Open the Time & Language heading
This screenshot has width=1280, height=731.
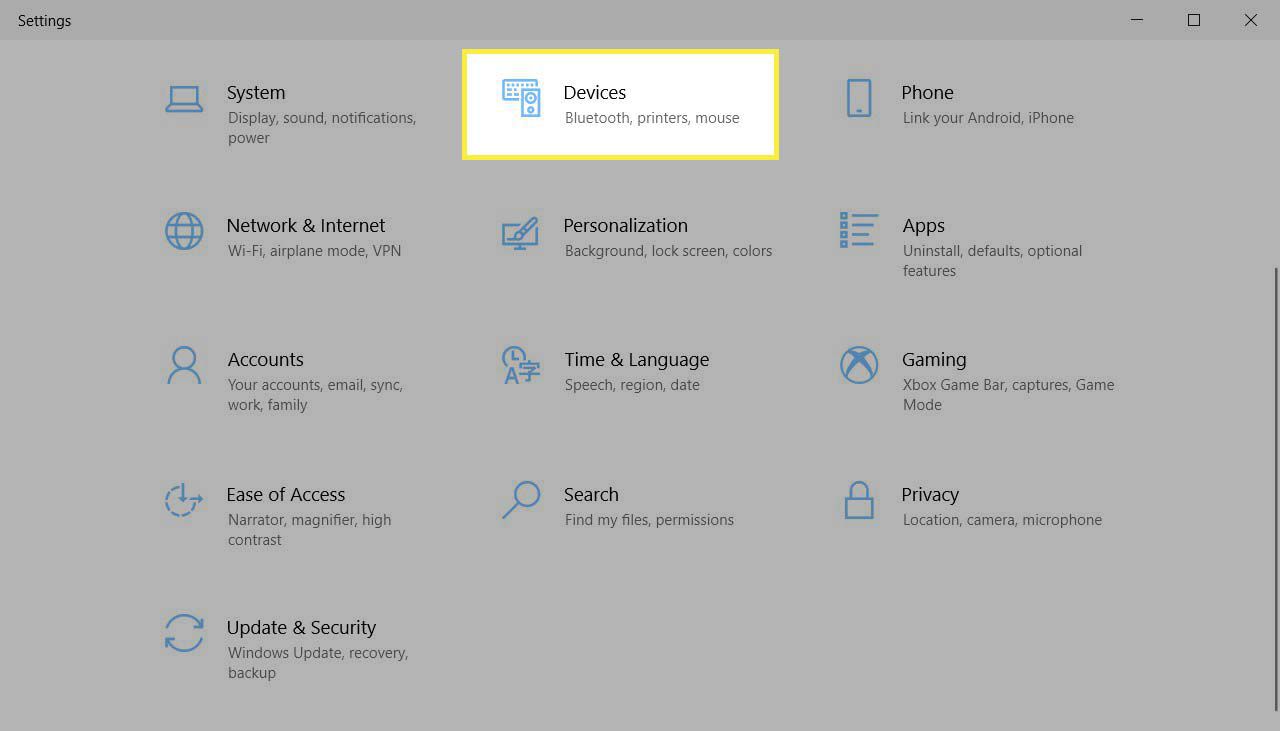pos(637,360)
